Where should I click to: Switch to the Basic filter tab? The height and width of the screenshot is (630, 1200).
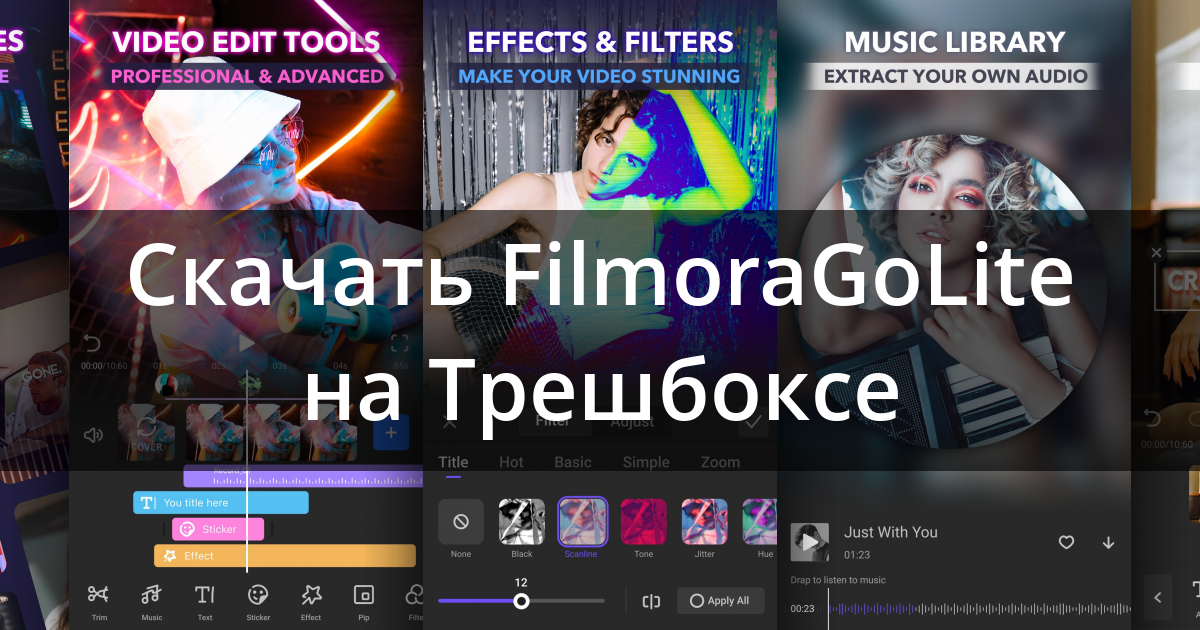point(573,462)
